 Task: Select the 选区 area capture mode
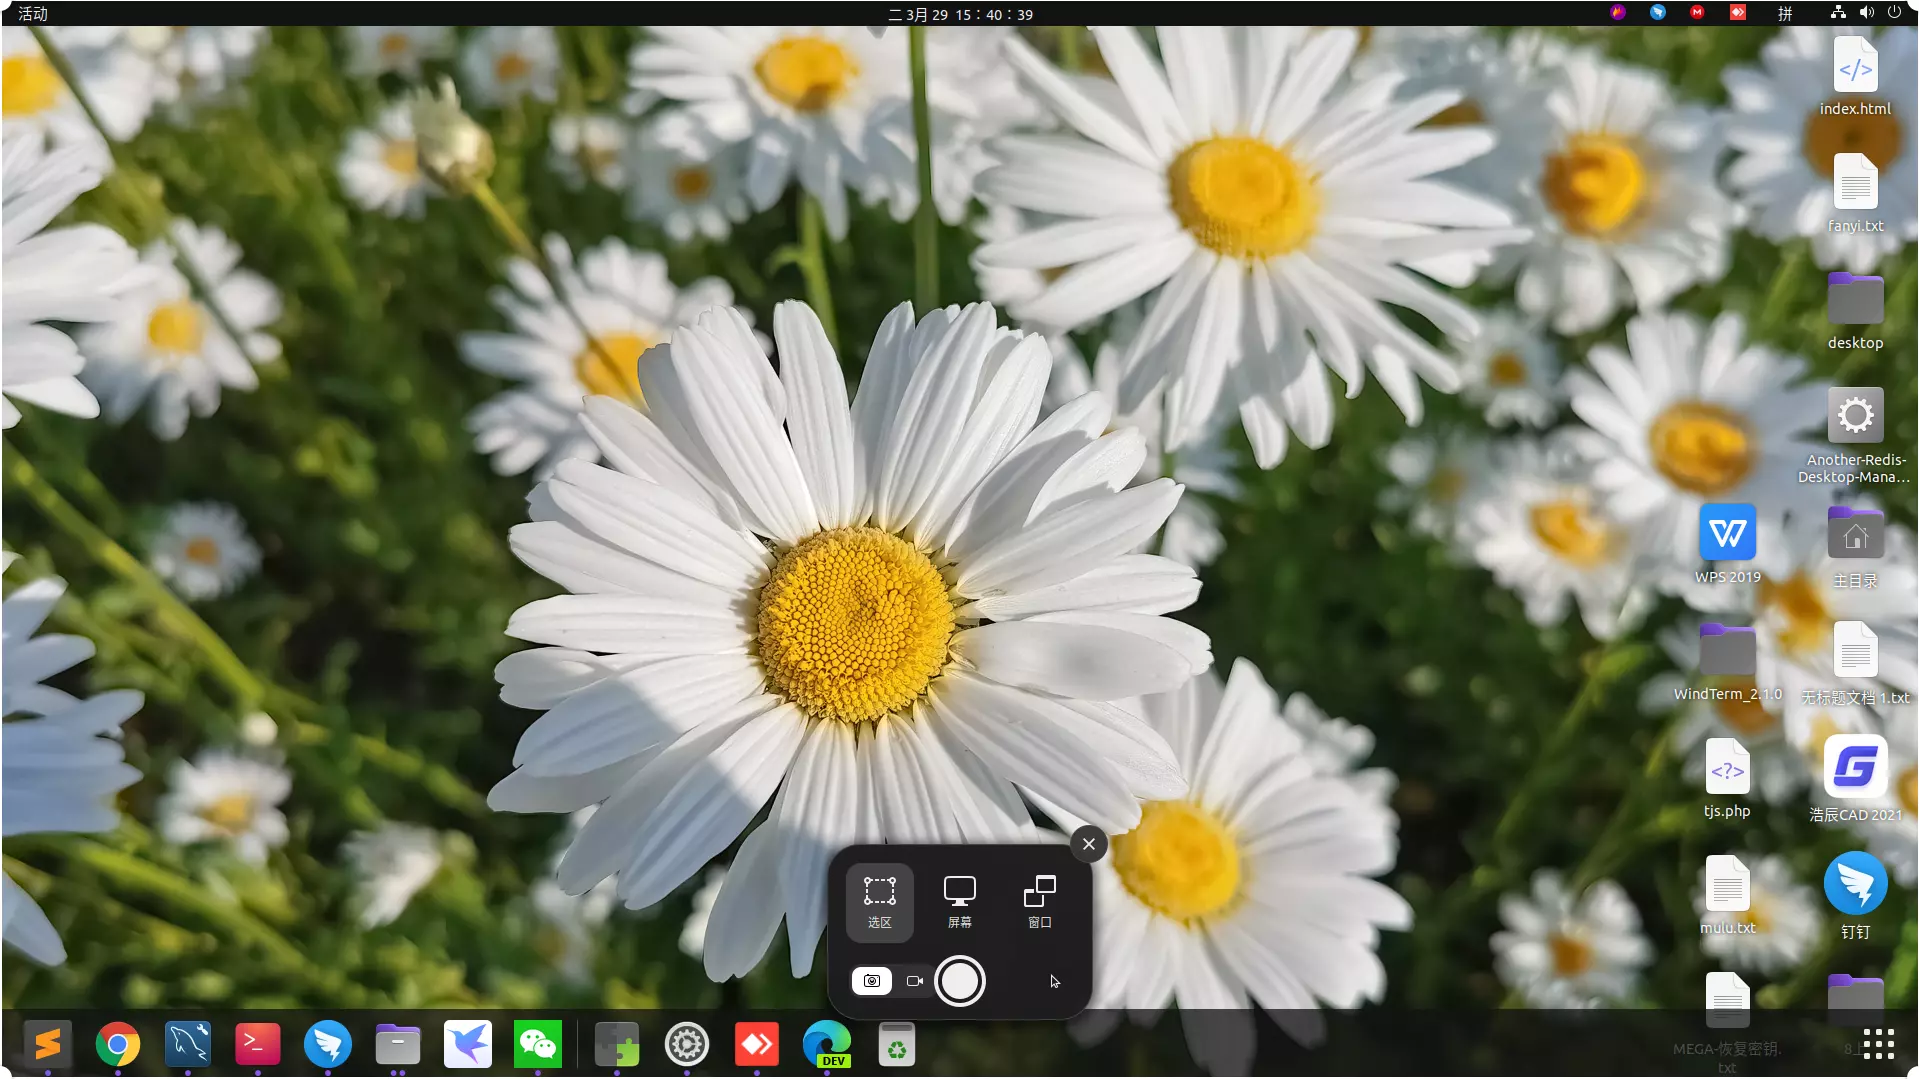click(879, 902)
